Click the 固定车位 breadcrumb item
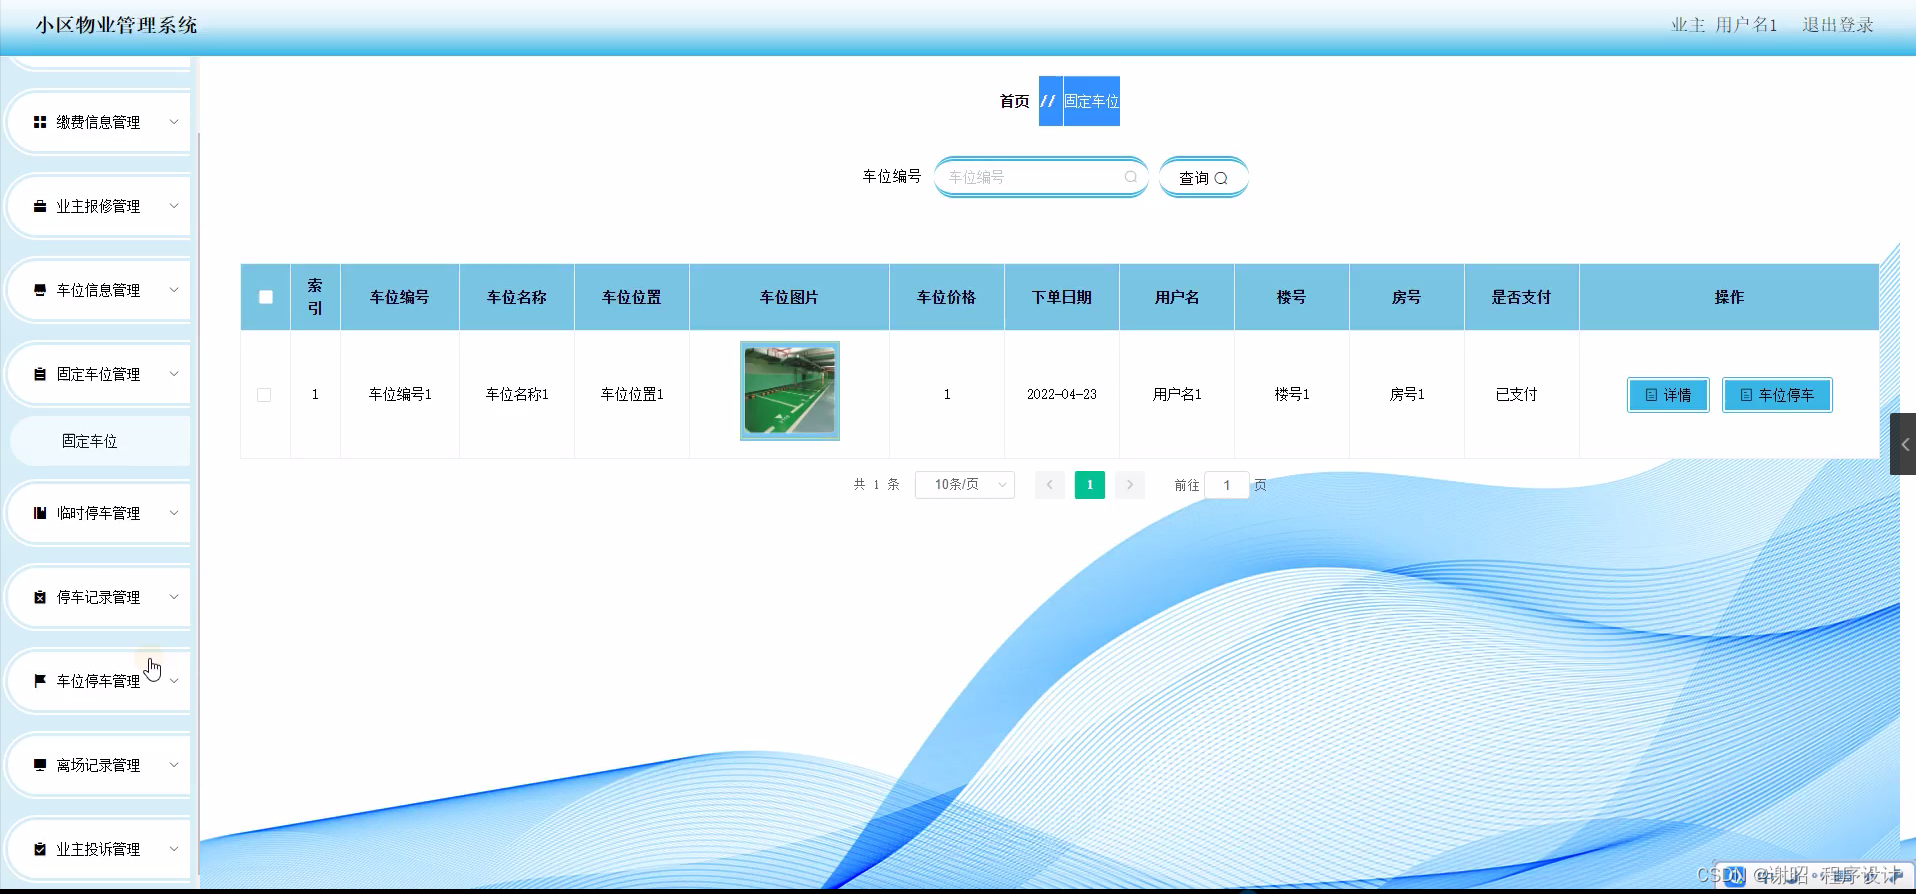 [x=1091, y=101]
